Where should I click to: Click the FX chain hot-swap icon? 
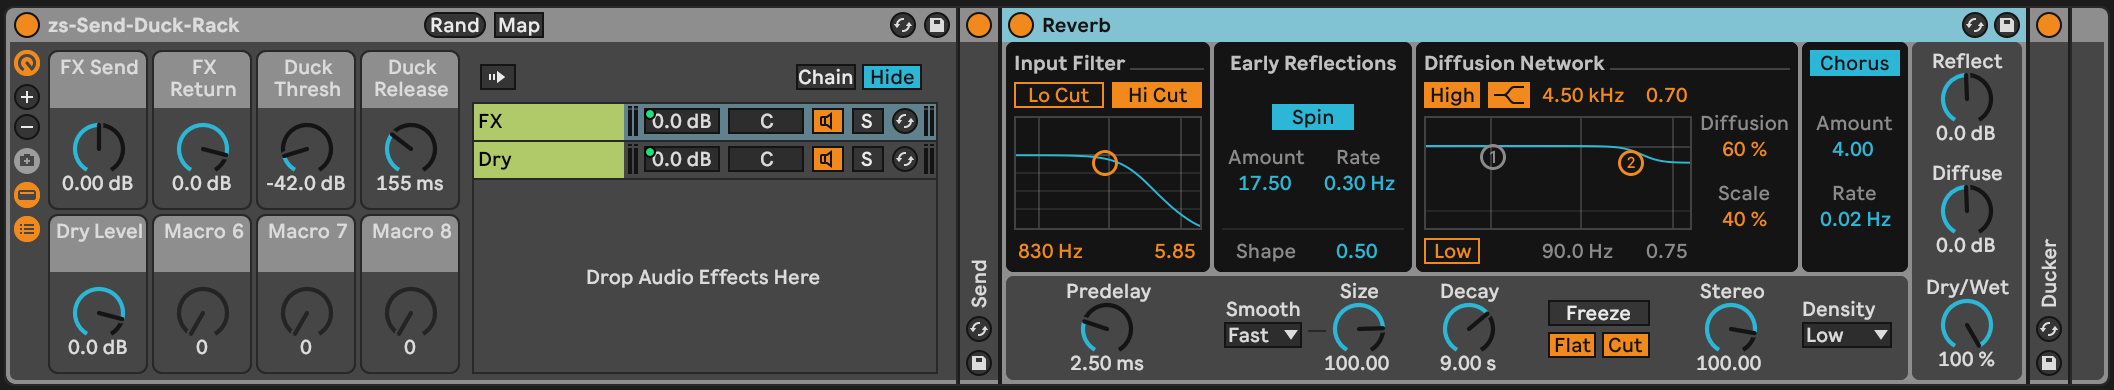[x=904, y=121]
